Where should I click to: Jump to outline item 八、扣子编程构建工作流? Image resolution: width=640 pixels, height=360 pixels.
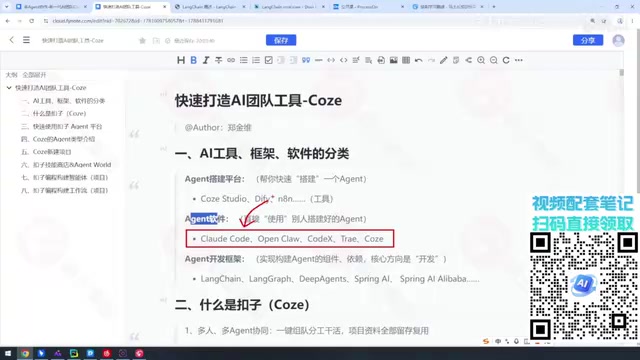pyautogui.click(x=64, y=191)
